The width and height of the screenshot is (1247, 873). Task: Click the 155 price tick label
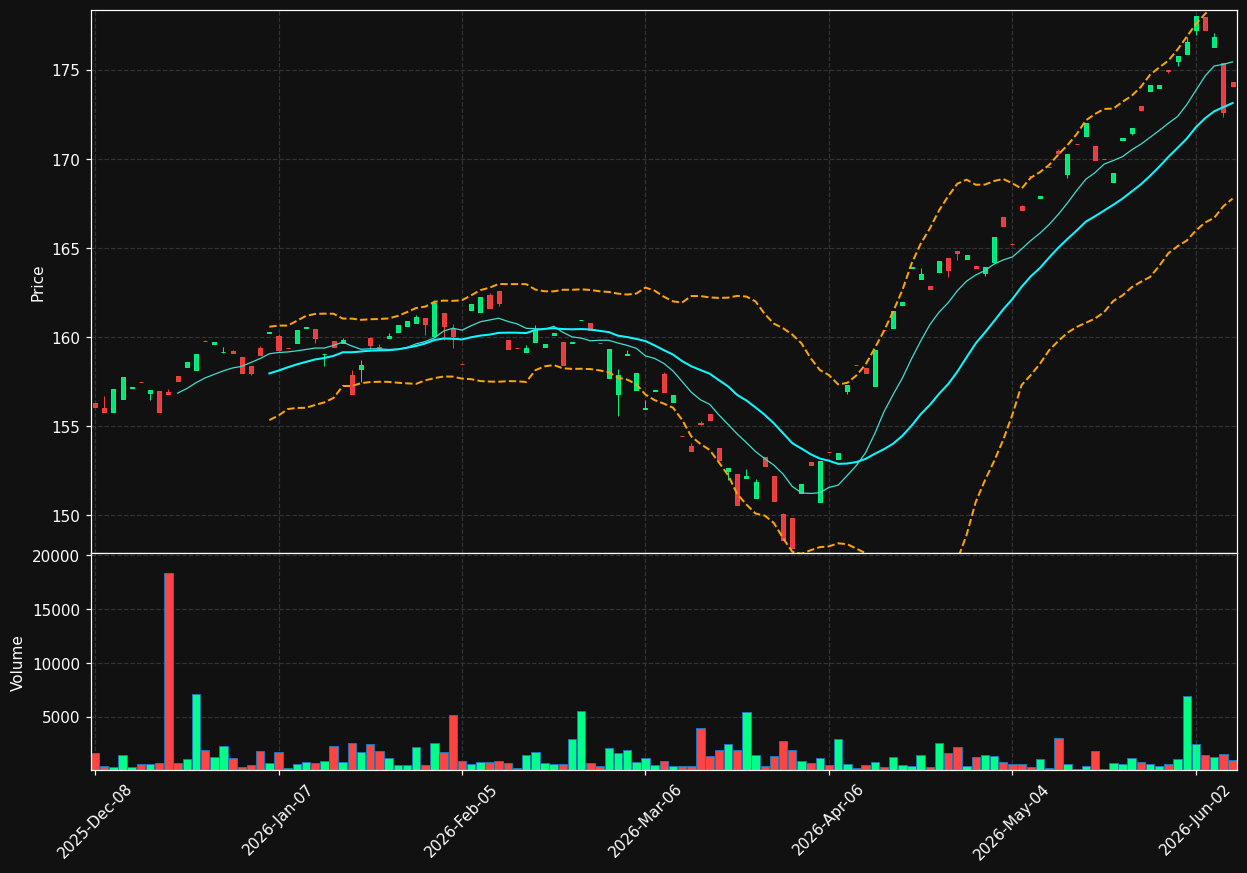pyautogui.click(x=66, y=427)
